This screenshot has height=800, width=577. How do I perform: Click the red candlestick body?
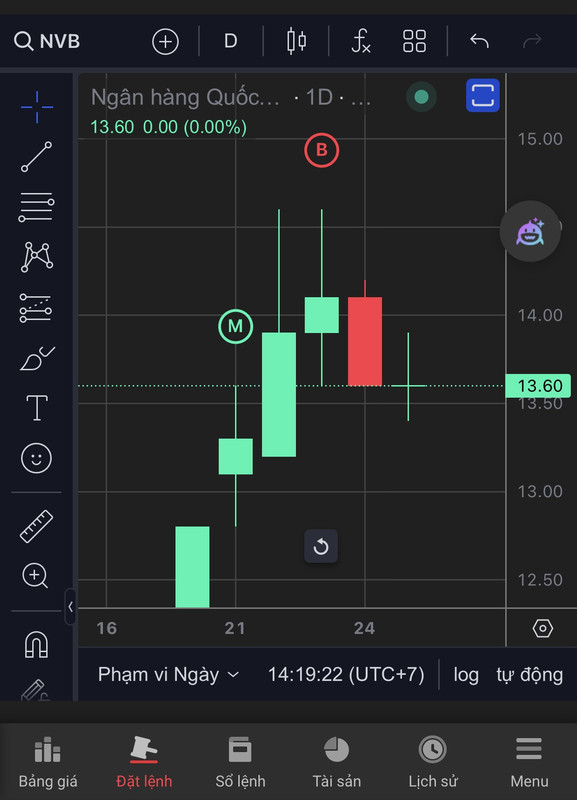365,341
